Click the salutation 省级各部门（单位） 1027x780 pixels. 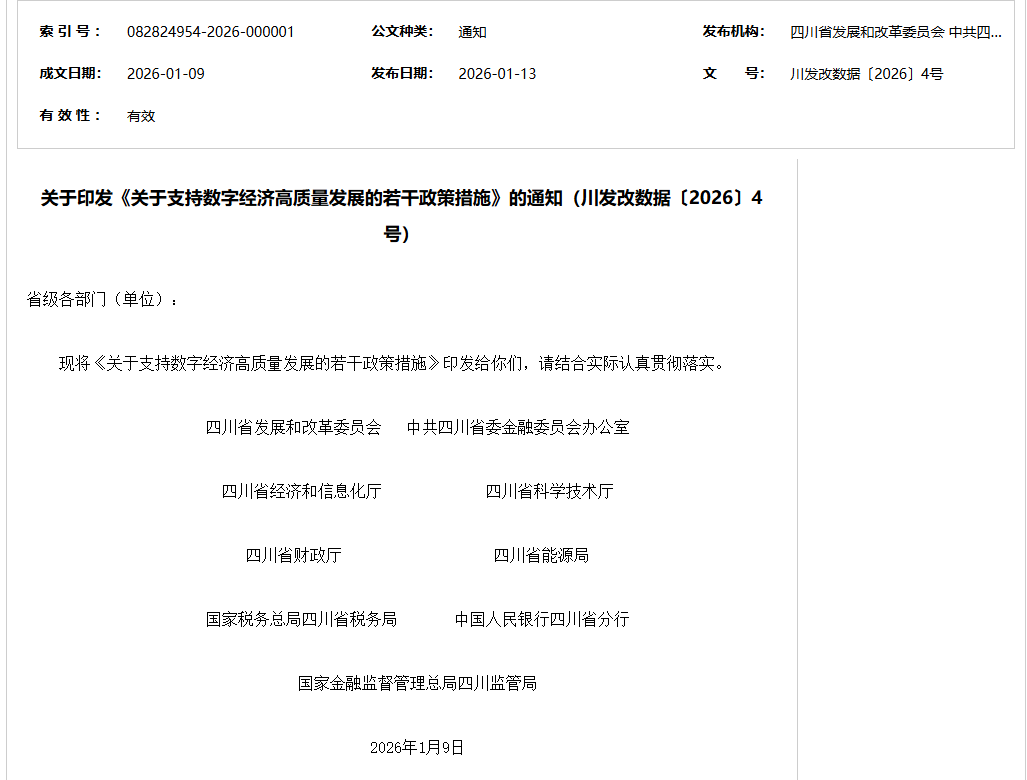tap(102, 299)
